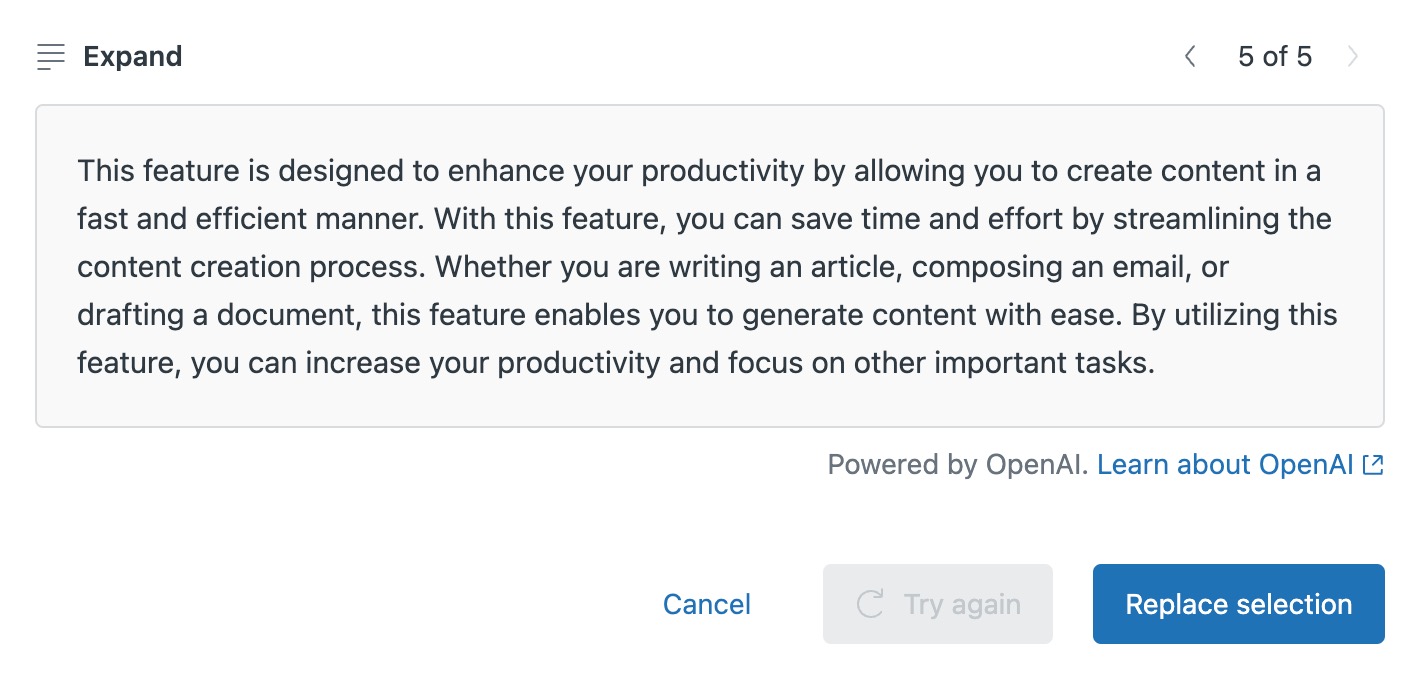Click external-link icon beside Learn about OpenAI
The image size is (1418, 684).
(x=1373, y=465)
